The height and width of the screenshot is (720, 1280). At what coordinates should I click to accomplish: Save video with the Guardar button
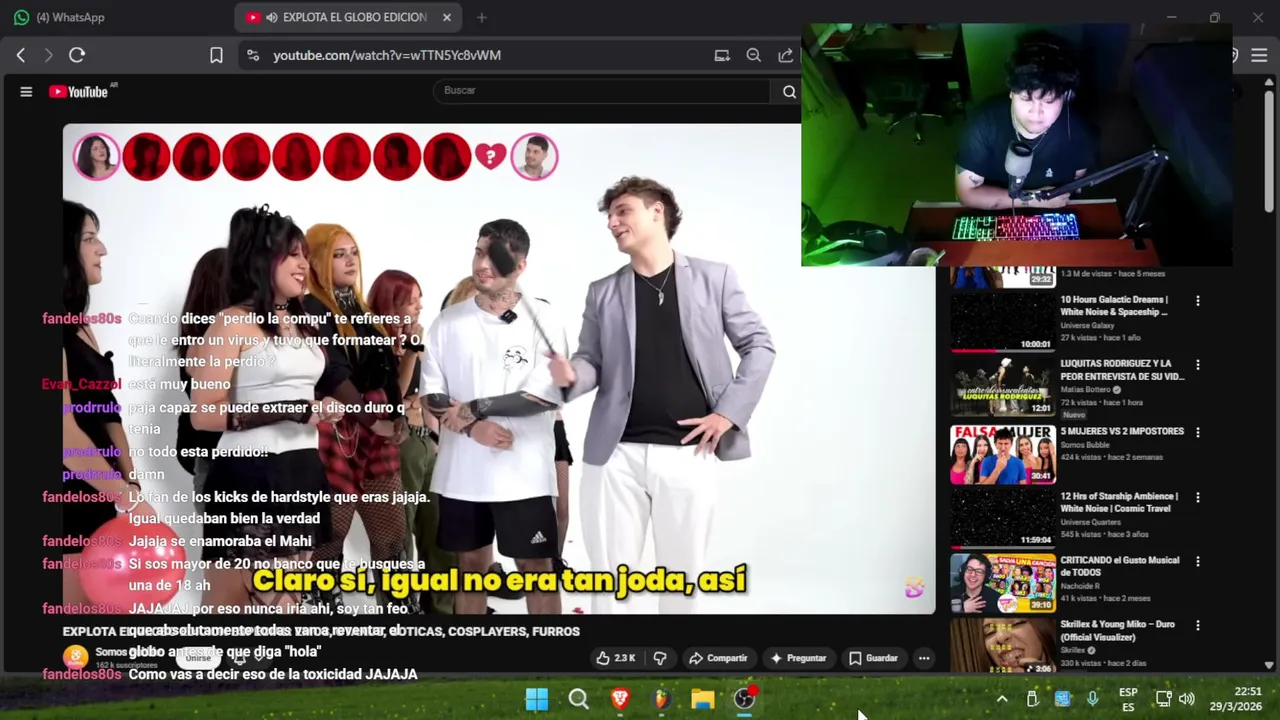873,658
